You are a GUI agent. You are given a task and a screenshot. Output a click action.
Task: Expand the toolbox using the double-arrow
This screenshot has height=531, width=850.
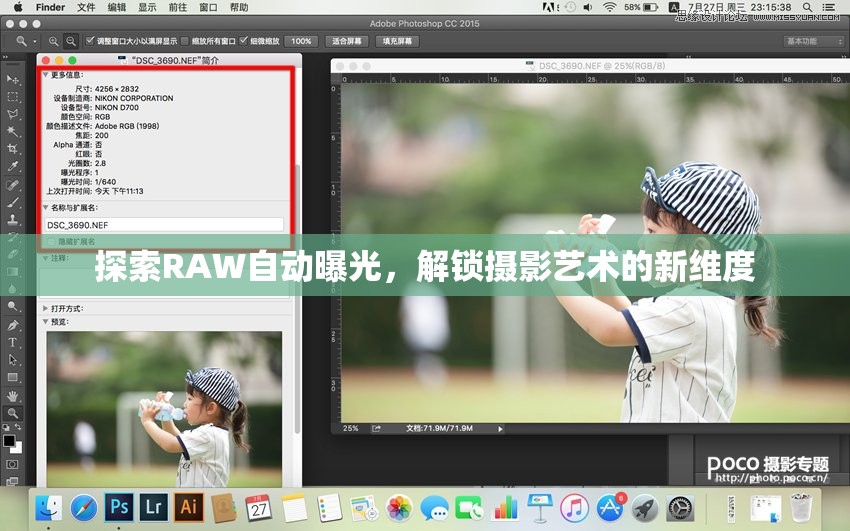tap(6, 56)
